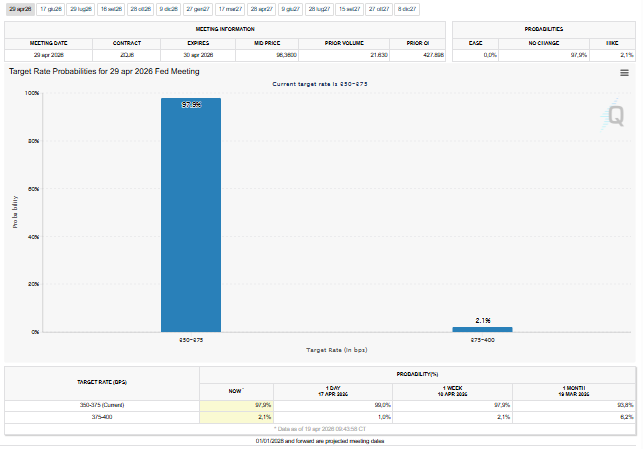Switch to the 27 gen27 meeting tab
The width and height of the screenshot is (643, 449).
click(199, 8)
